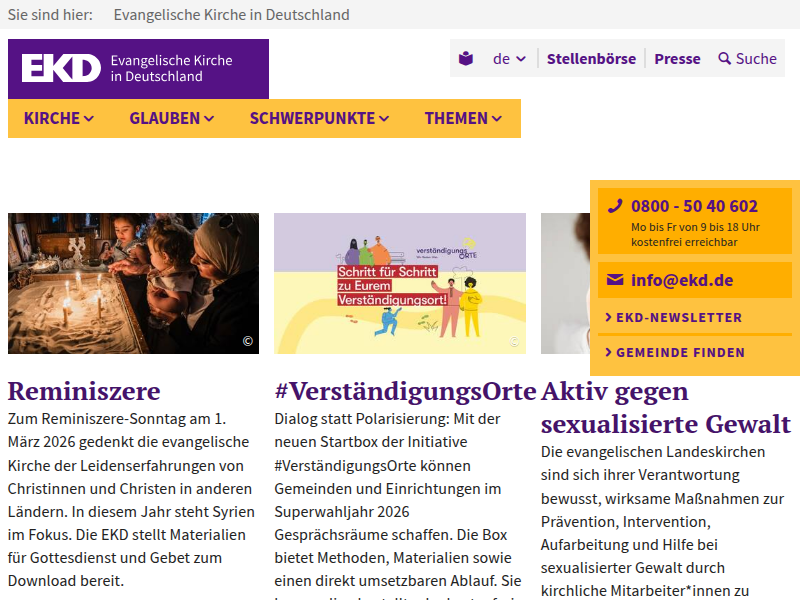This screenshot has width=800, height=600.
Task: Click the copyright symbol on the VerständigungsOrte image
Action: (x=515, y=341)
